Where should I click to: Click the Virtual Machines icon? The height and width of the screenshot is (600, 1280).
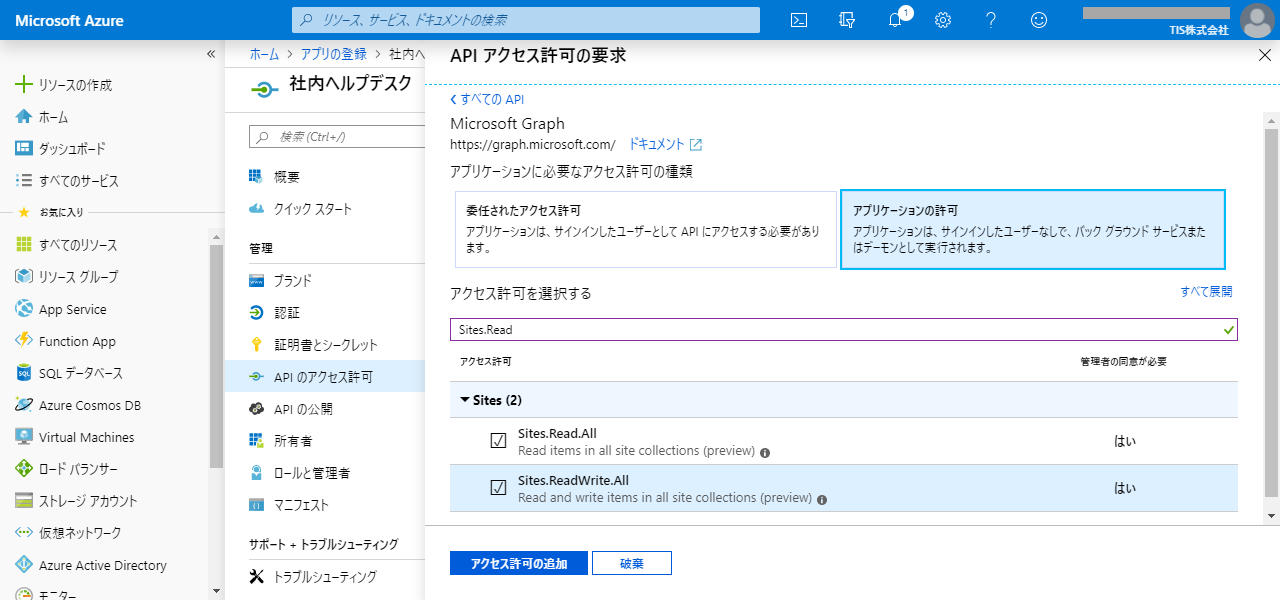[24, 437]
